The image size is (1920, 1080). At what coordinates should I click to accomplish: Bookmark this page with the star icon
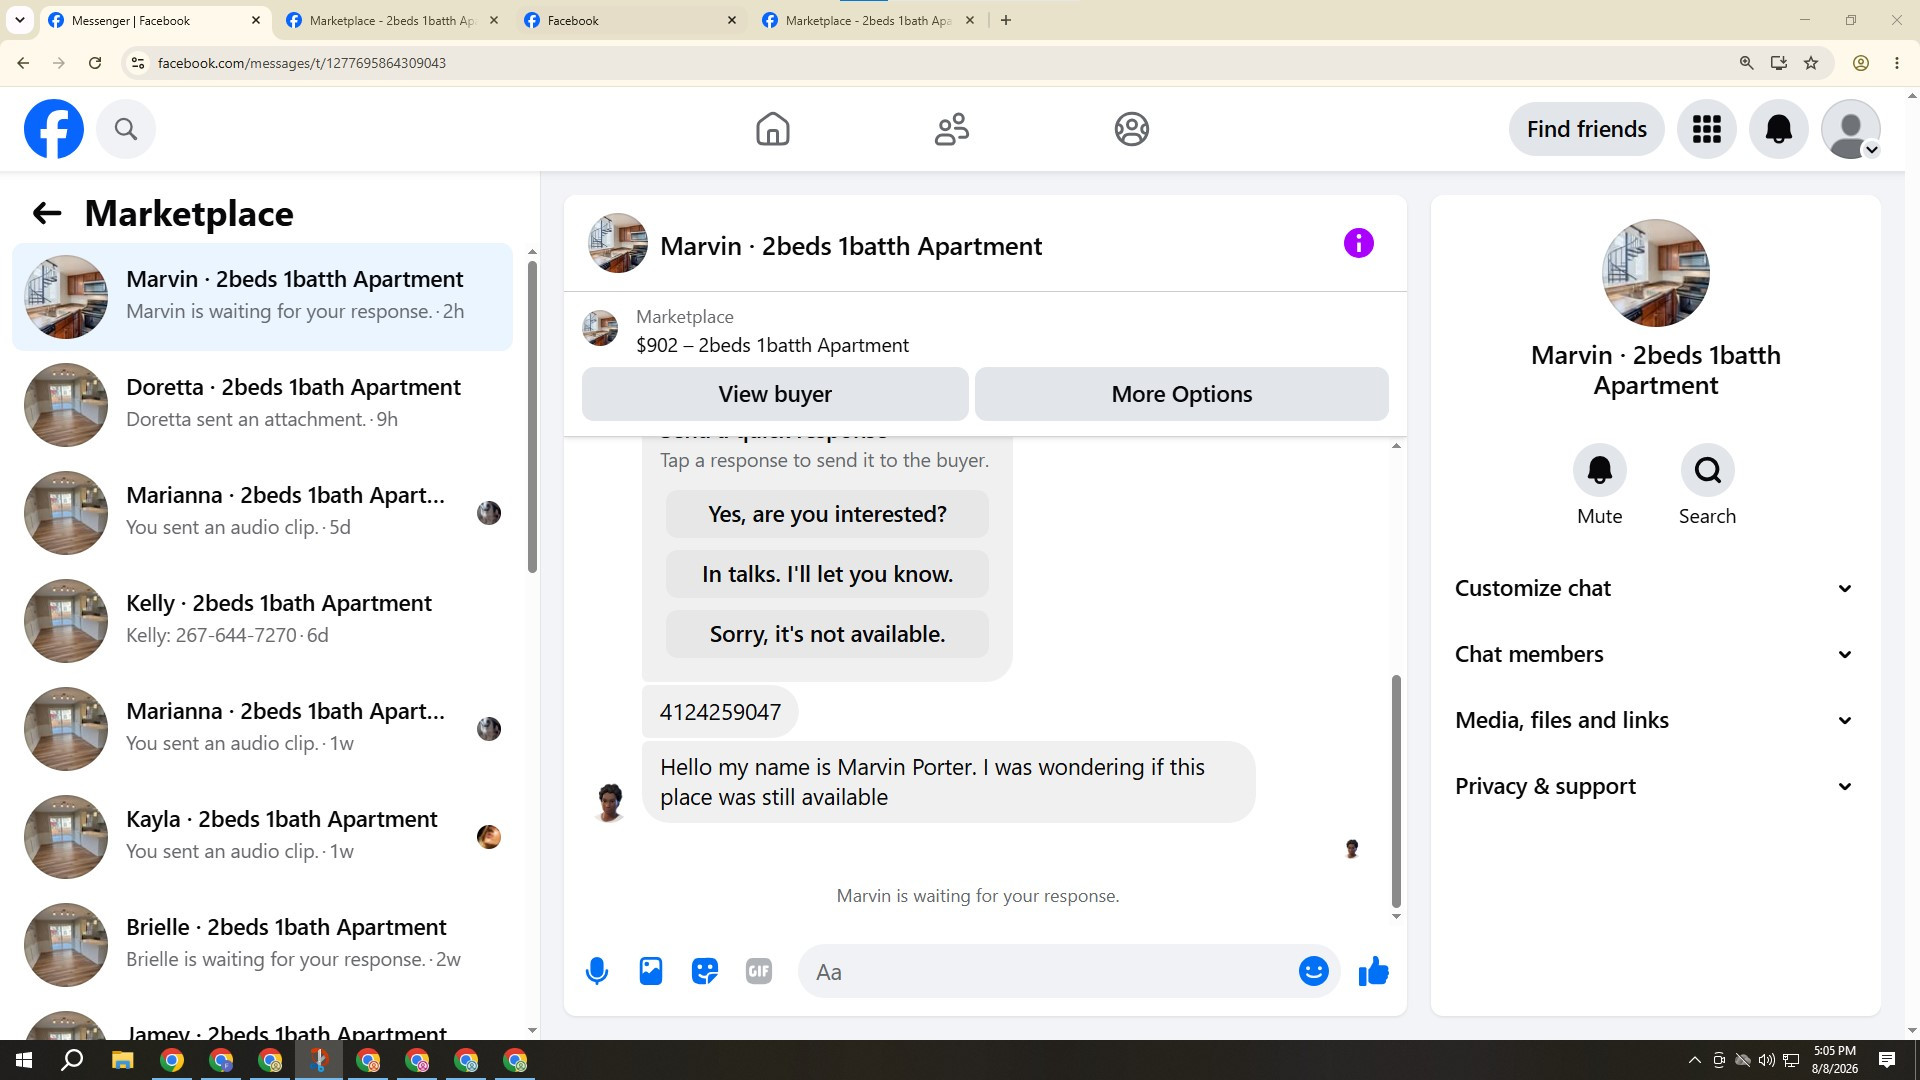(1811, 63)
